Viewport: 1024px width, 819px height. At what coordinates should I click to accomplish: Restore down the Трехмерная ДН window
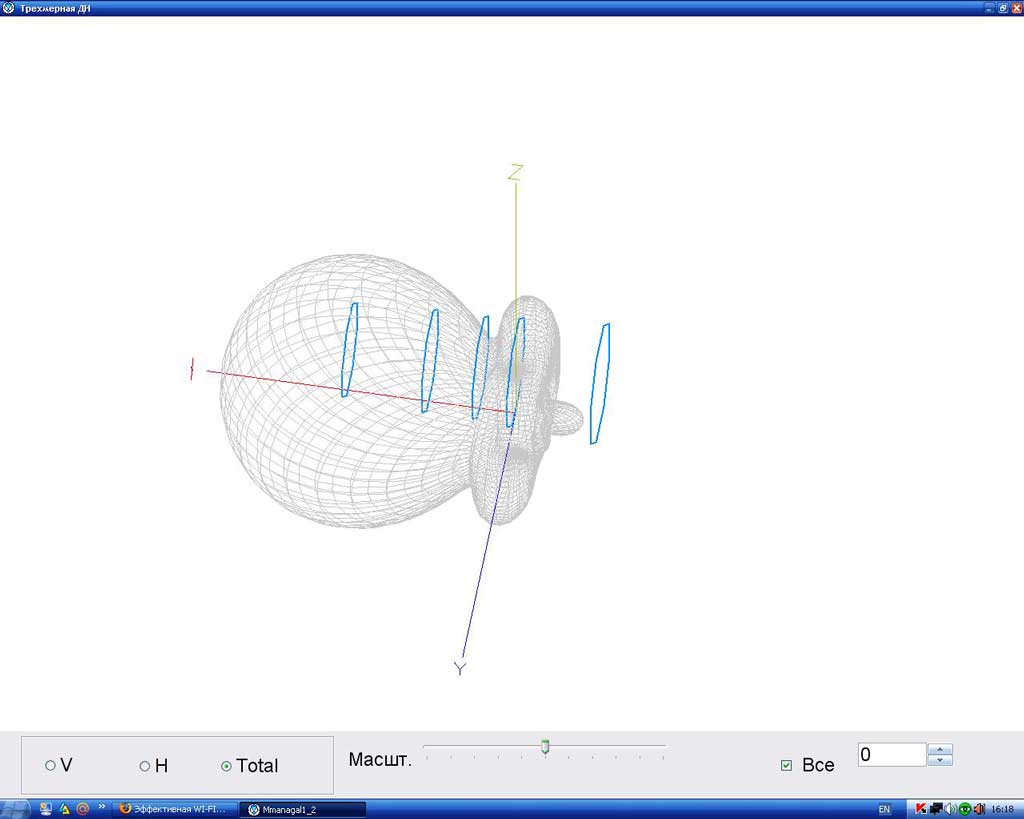[x=1002, y=8]
